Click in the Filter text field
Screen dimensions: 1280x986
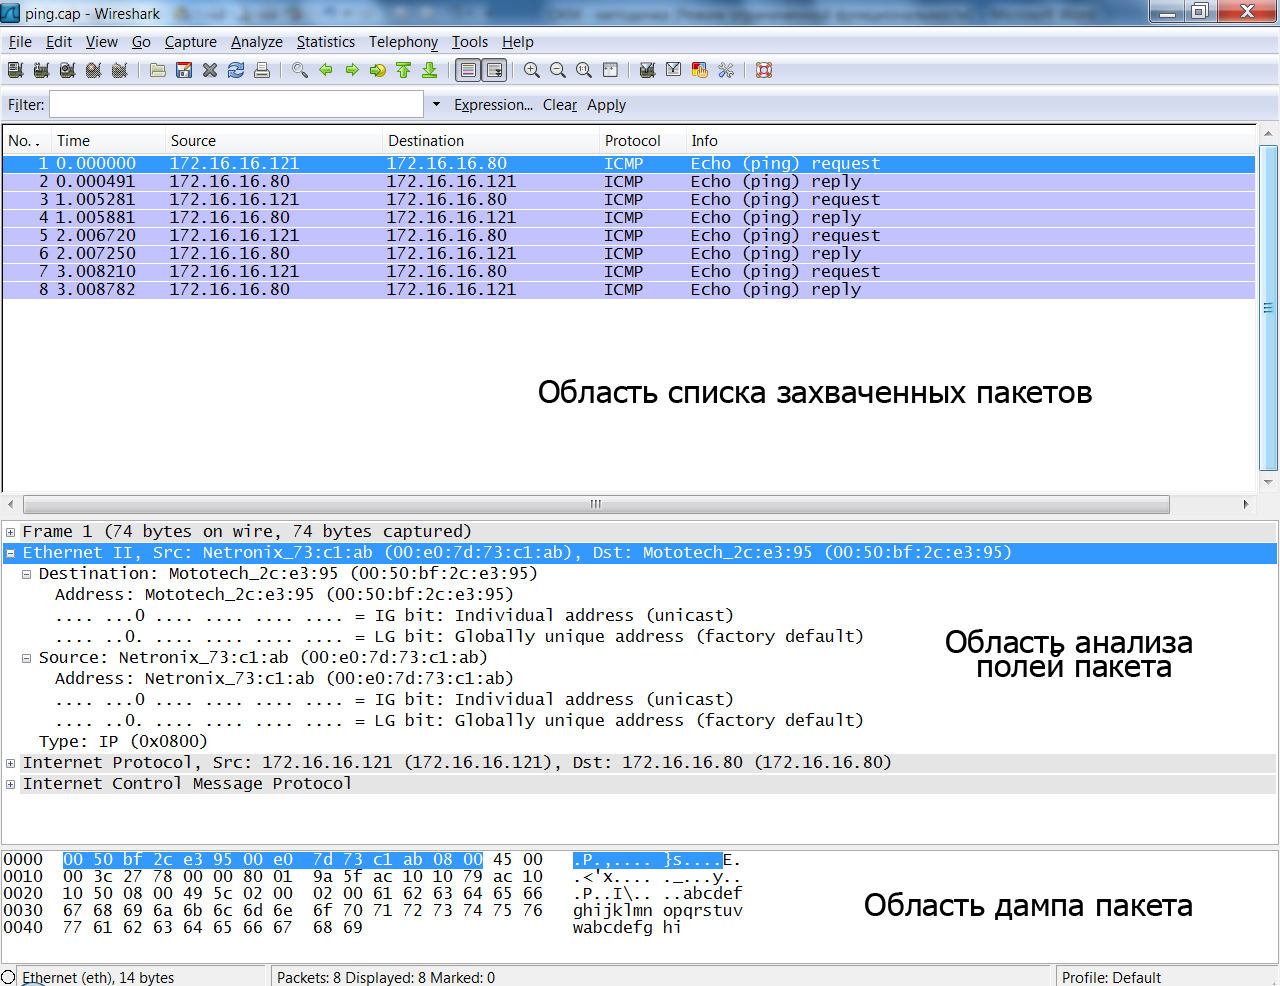(x=237, y=105)
